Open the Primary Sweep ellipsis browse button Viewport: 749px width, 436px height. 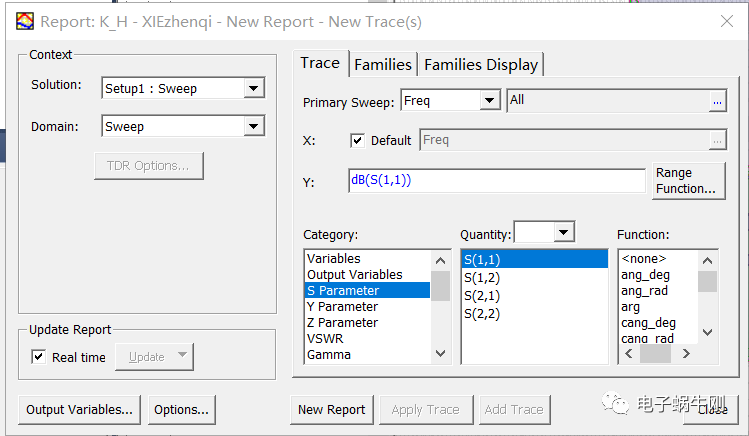(x=716, y=101)
